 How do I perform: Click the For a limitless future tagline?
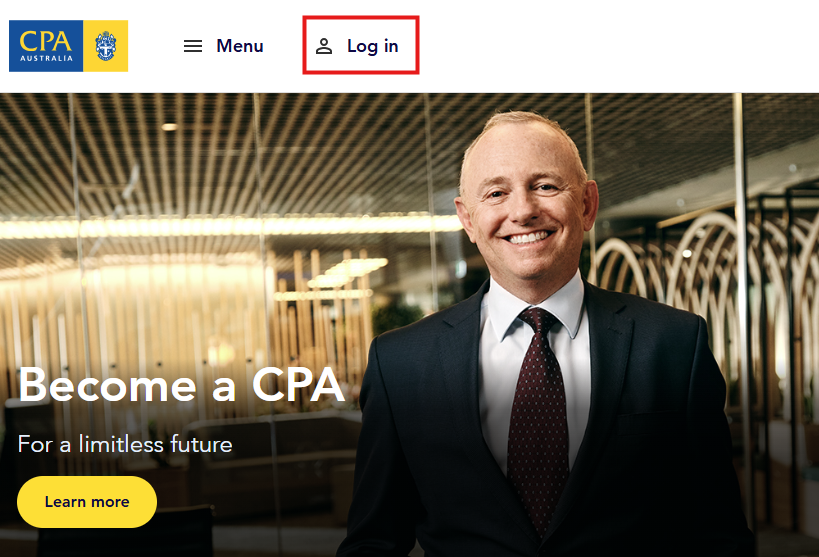coord(125,445)
